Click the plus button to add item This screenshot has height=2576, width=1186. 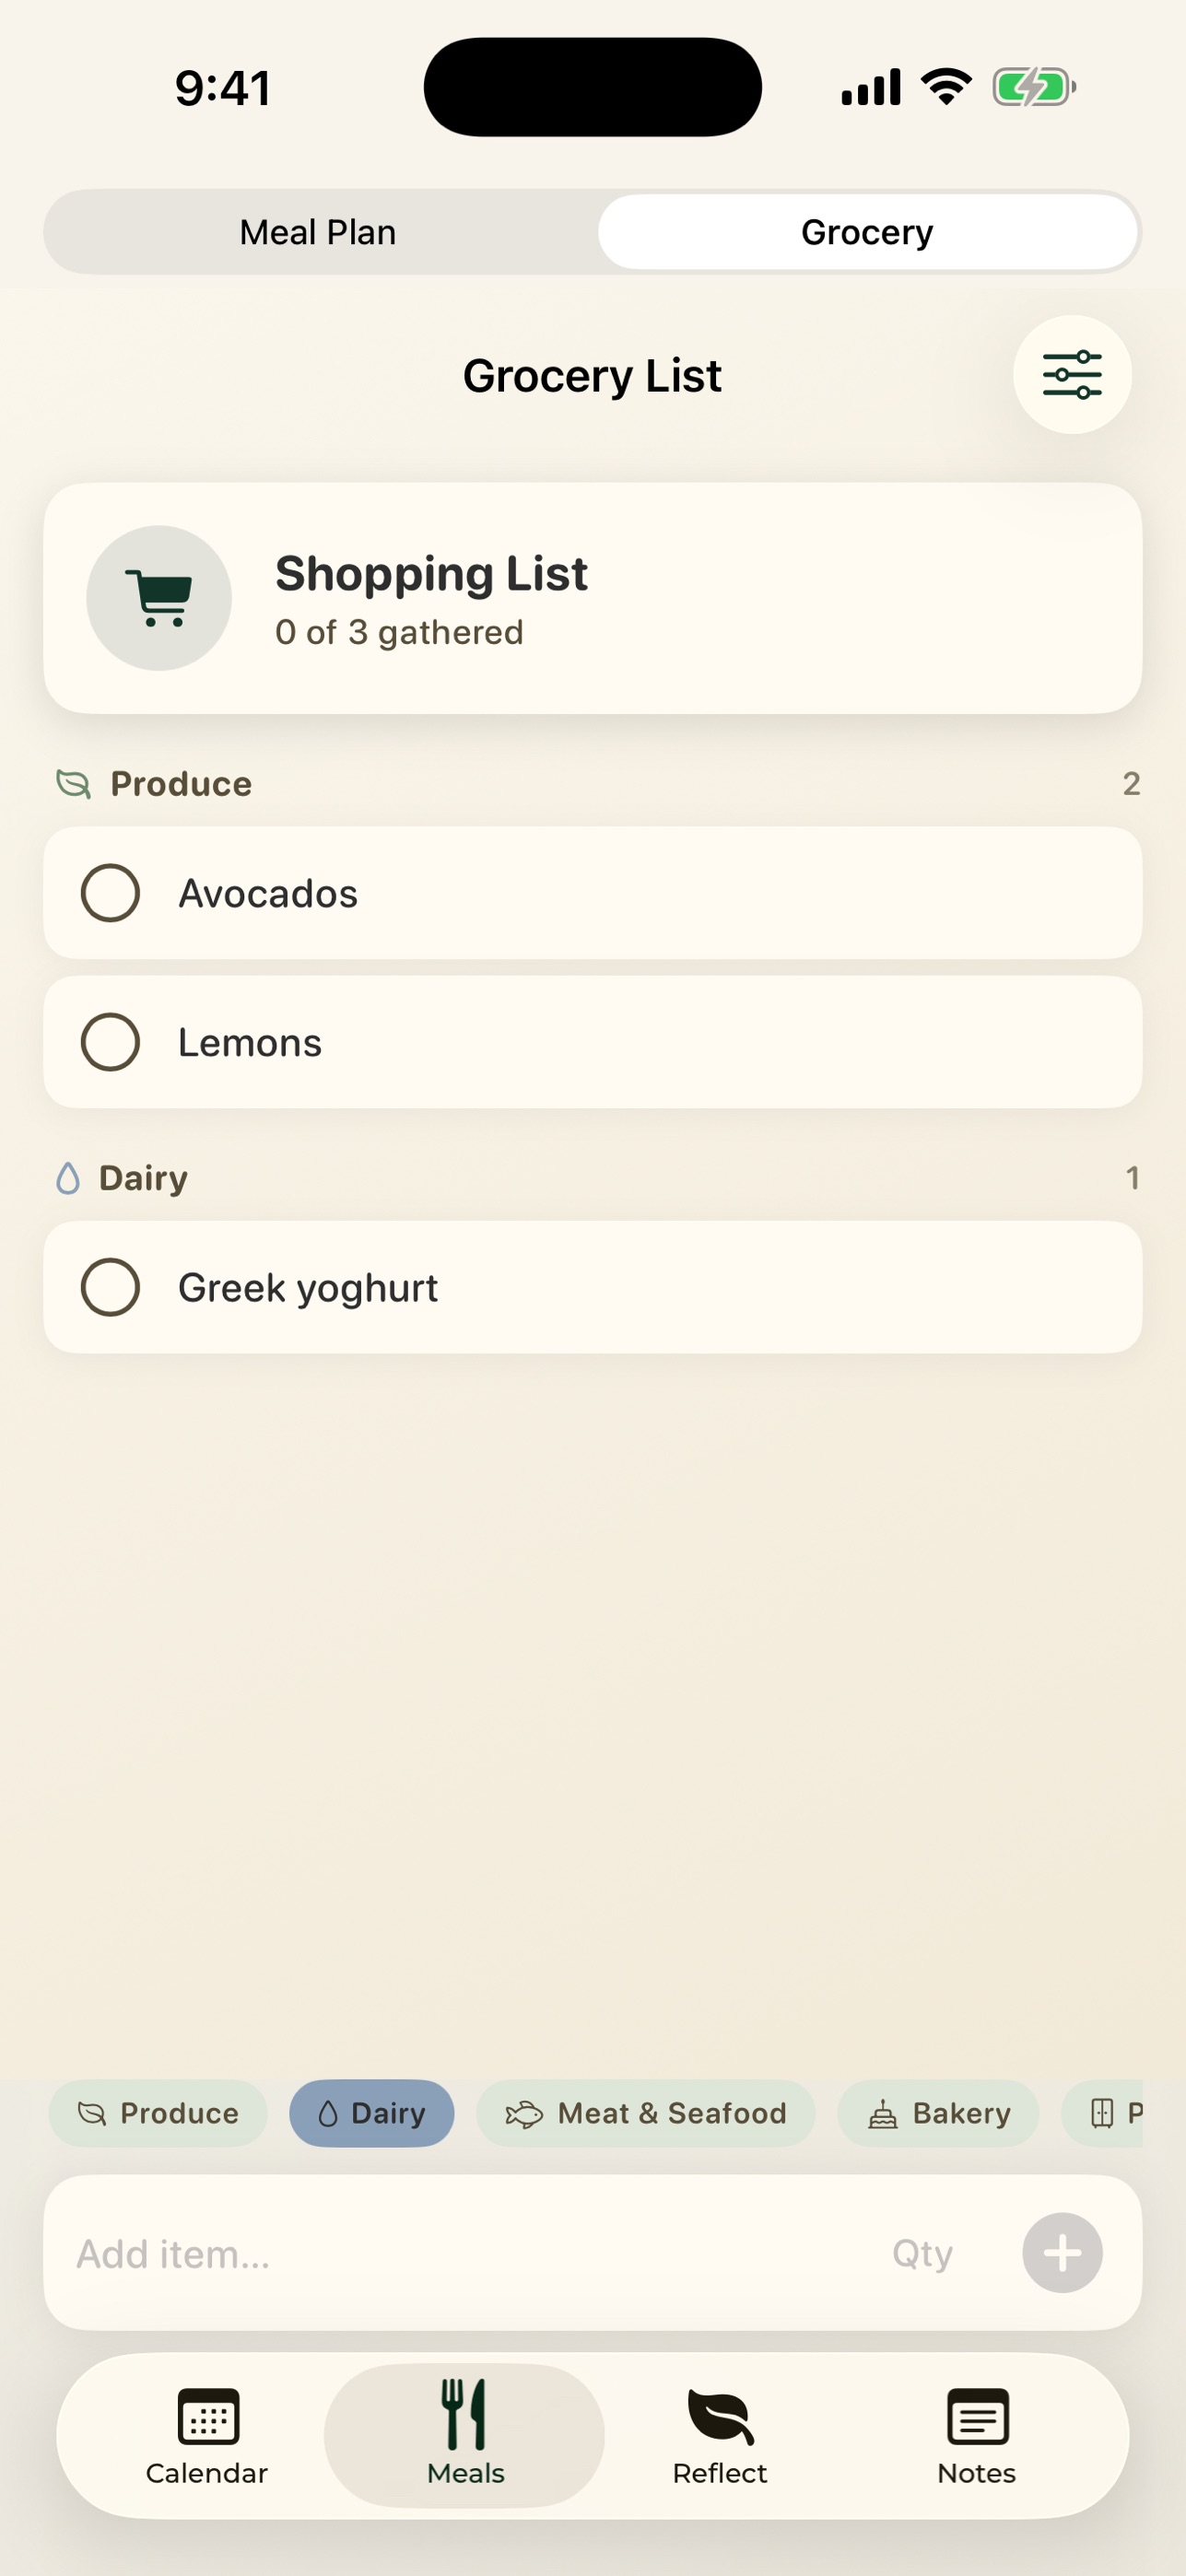click(1062, 2253)
